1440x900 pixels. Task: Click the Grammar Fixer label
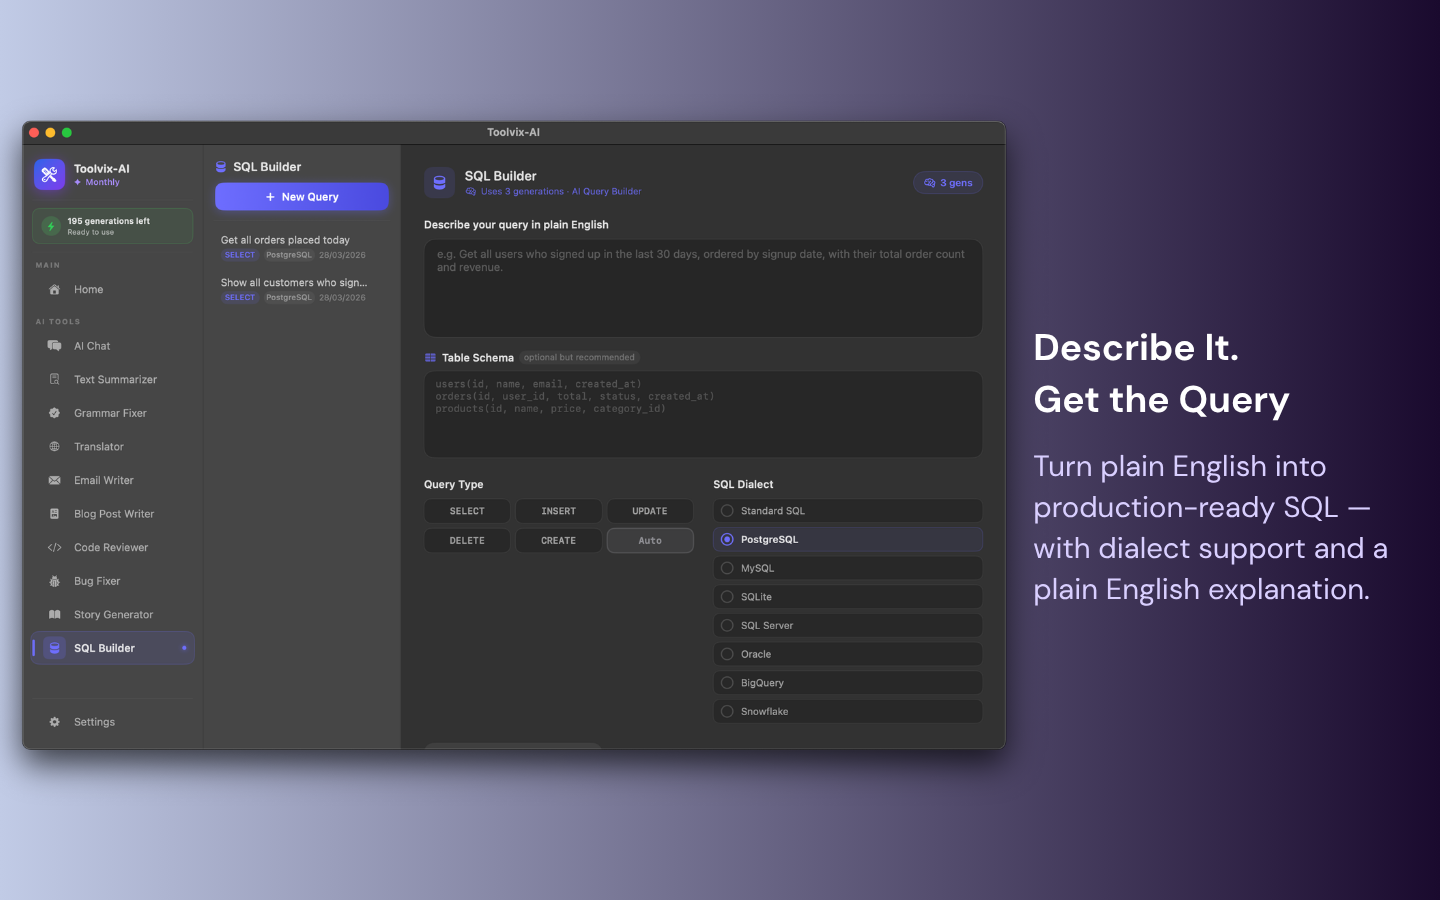pyautogui.click(x=110, y=413)
